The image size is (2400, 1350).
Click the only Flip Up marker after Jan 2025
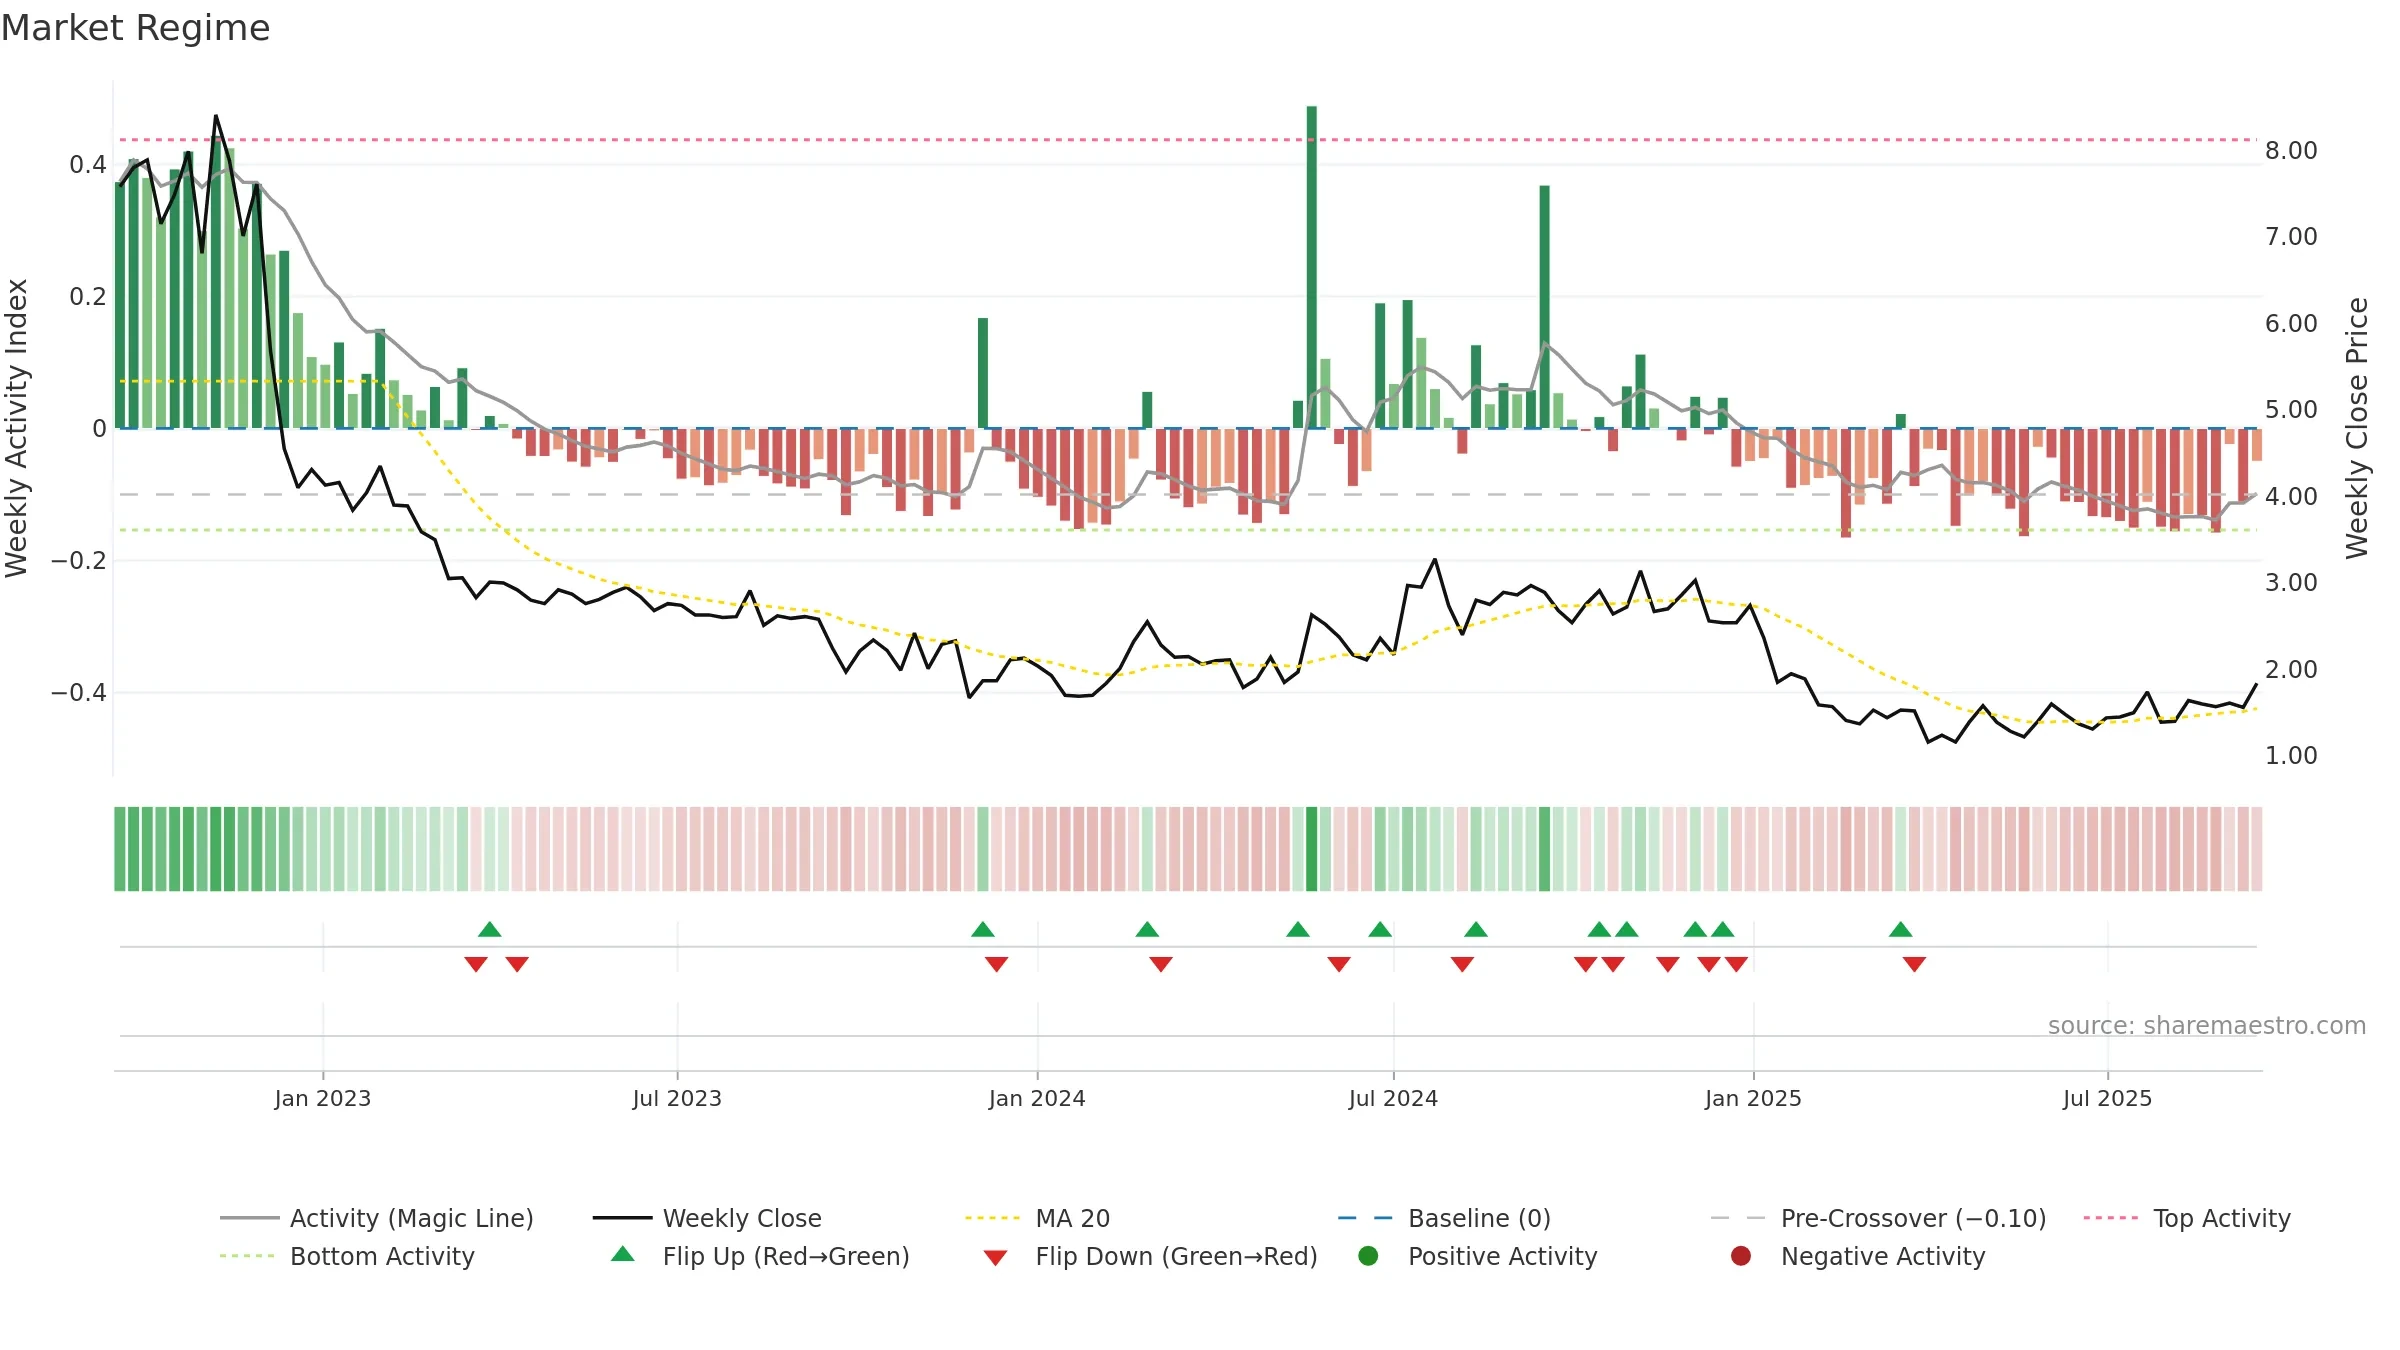pos(1901,930)
